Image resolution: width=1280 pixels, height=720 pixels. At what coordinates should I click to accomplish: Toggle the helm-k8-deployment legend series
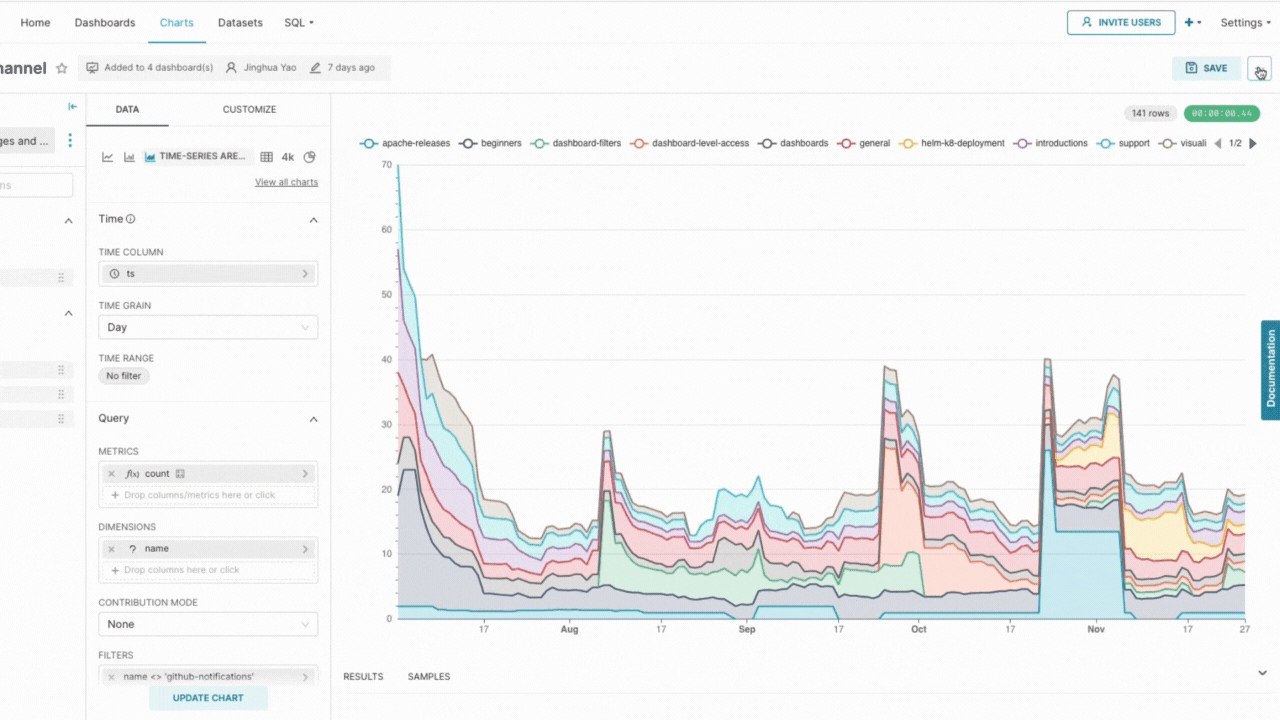coord(952,143)
